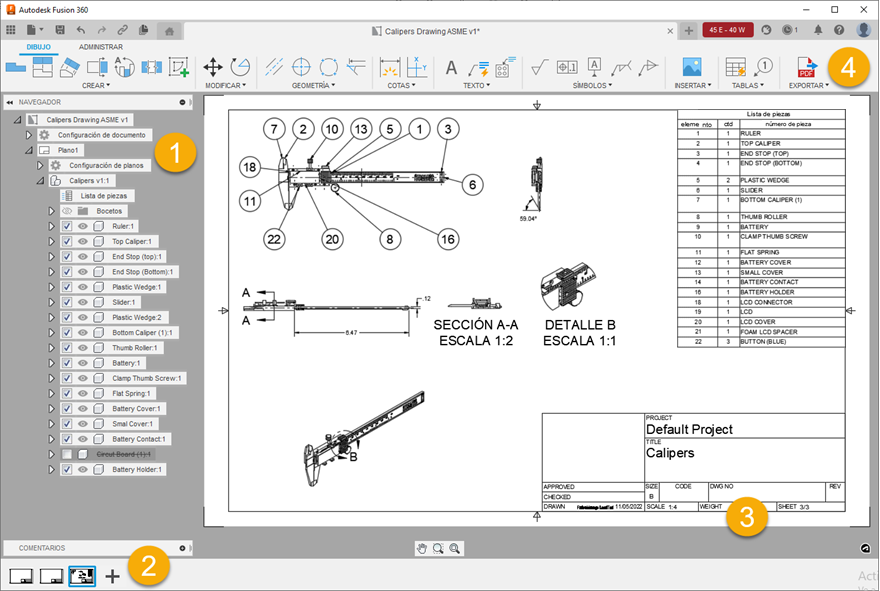
Task: Select the Feature Control Frame tool
Action: click(x=567, y=67)
